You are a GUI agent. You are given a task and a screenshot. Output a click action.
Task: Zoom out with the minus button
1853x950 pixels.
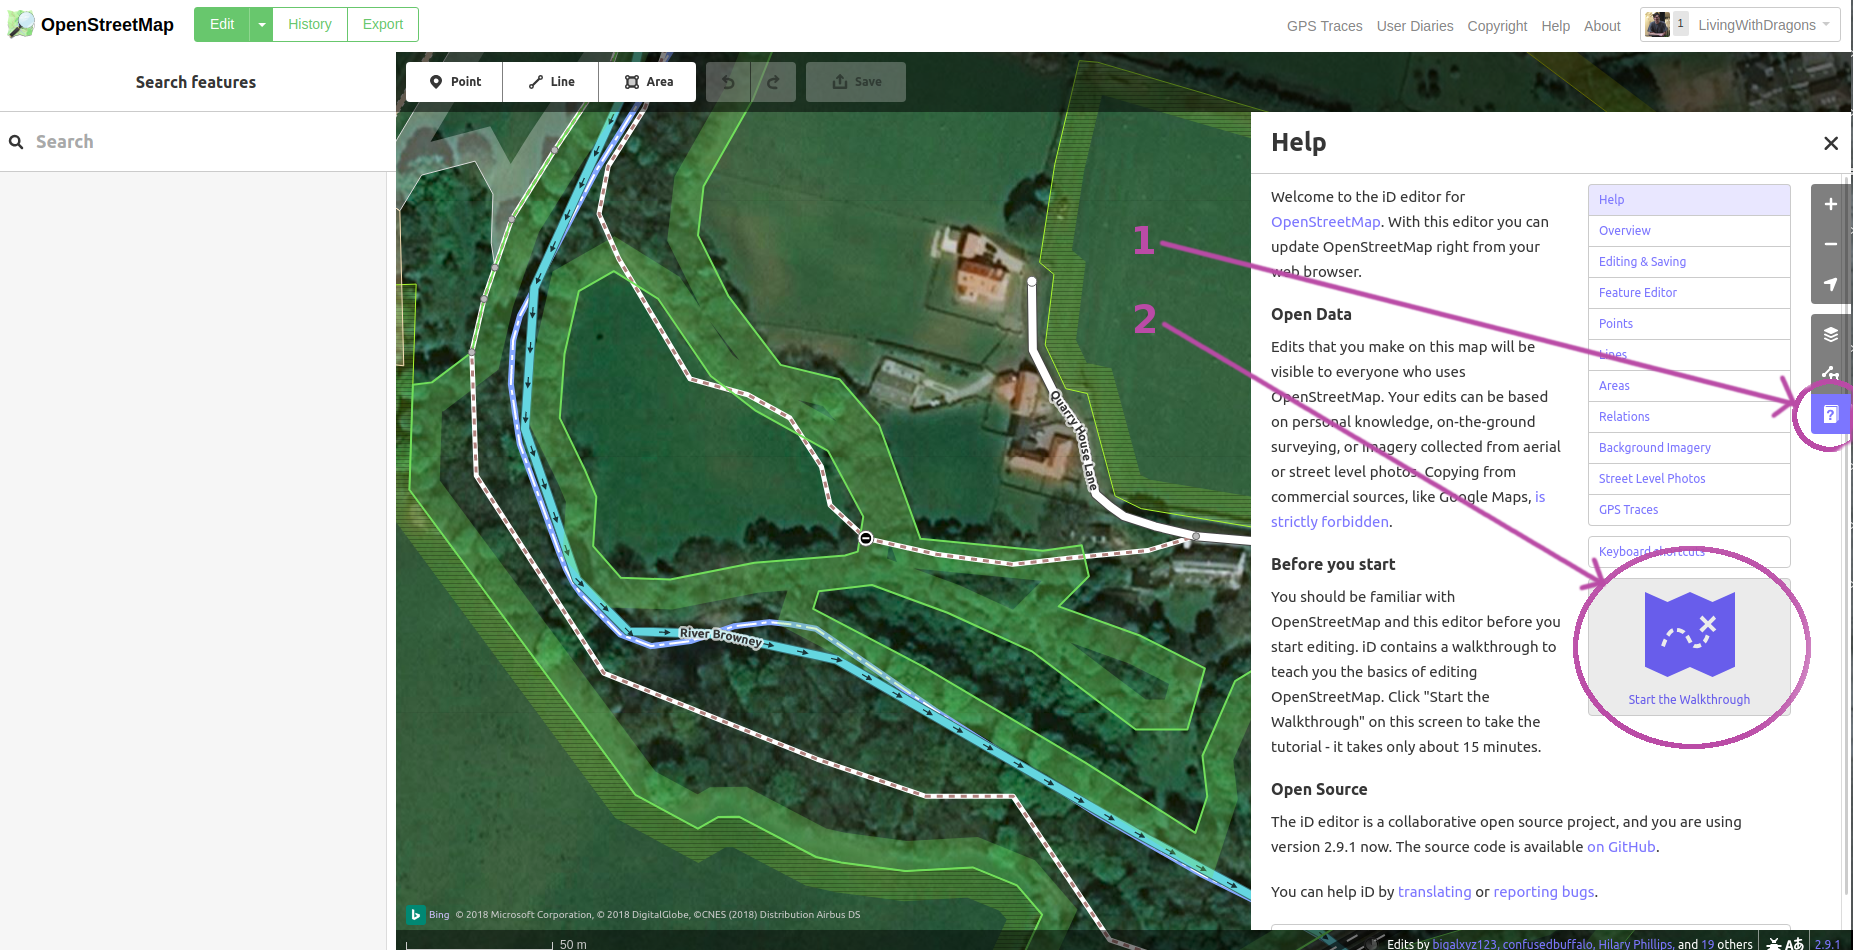(1831, 244)
